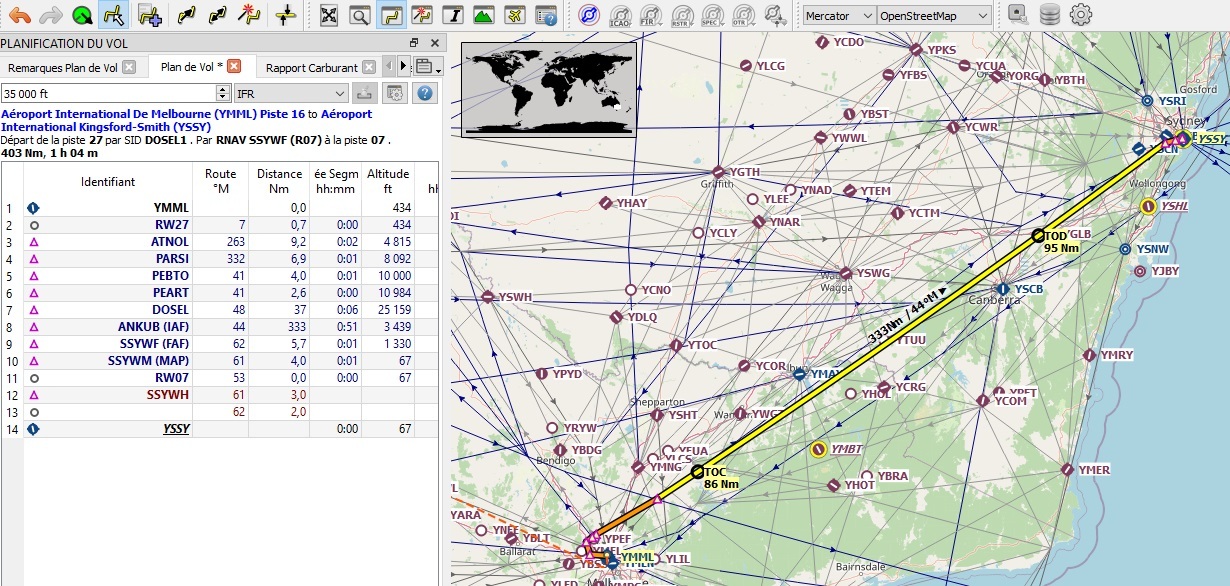This screenshot has height=586, width=1230.
Task: Click the add flight plan waypoint icon
Action: [150, 15]
